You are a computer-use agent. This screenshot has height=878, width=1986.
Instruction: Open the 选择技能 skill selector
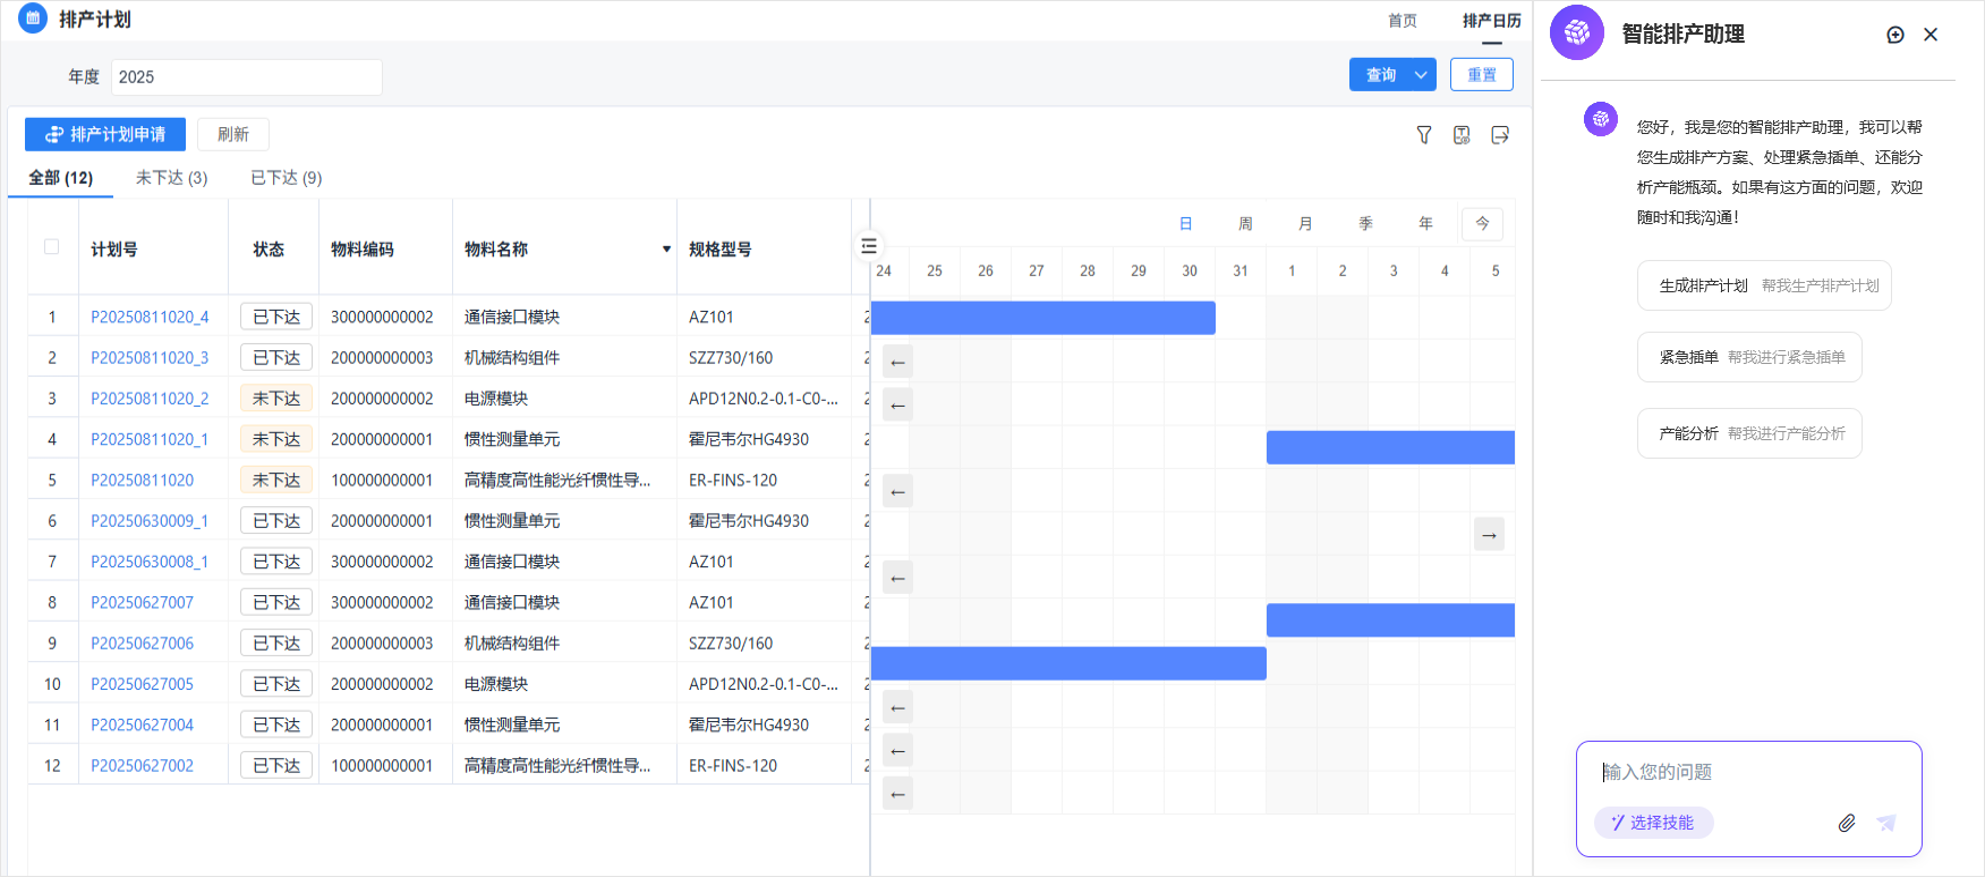[1653, 822]
